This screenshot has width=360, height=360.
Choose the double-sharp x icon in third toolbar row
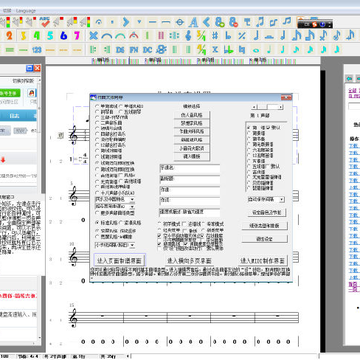coord(215,50)
